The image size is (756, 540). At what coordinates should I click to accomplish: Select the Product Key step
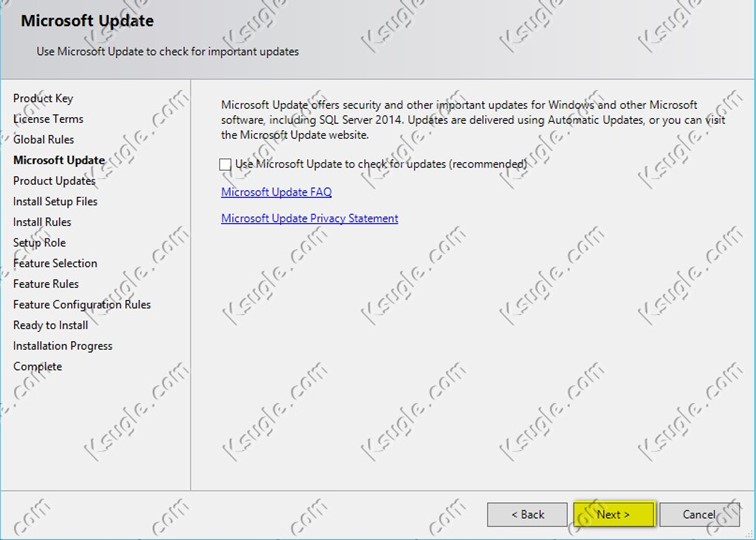click(43, 98)
